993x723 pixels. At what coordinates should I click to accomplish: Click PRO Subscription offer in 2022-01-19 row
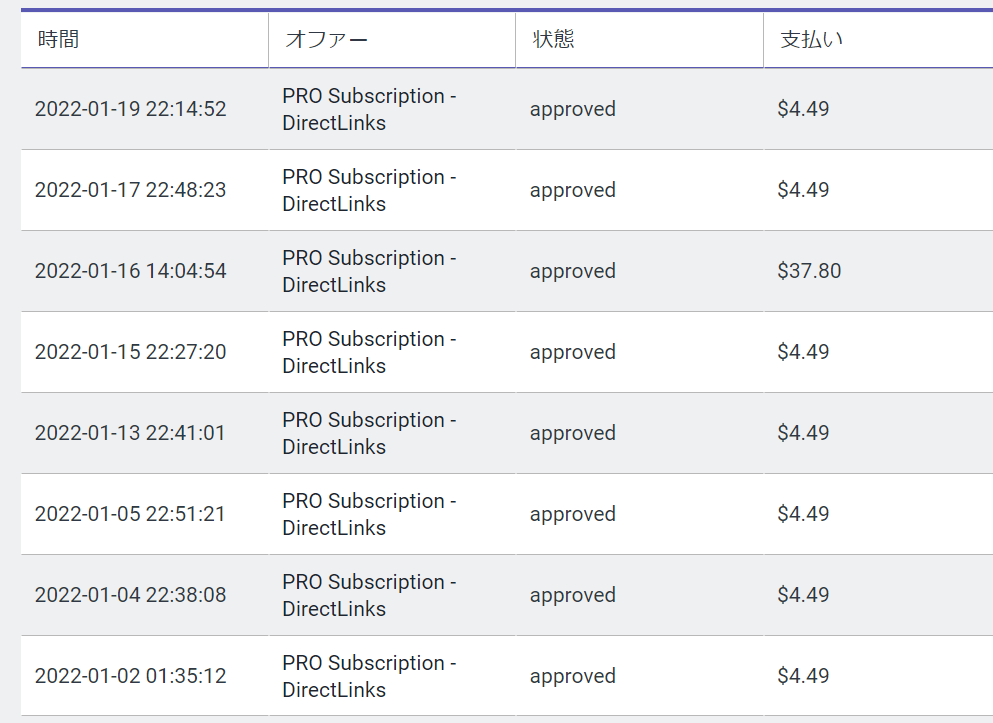click(369, 110)
